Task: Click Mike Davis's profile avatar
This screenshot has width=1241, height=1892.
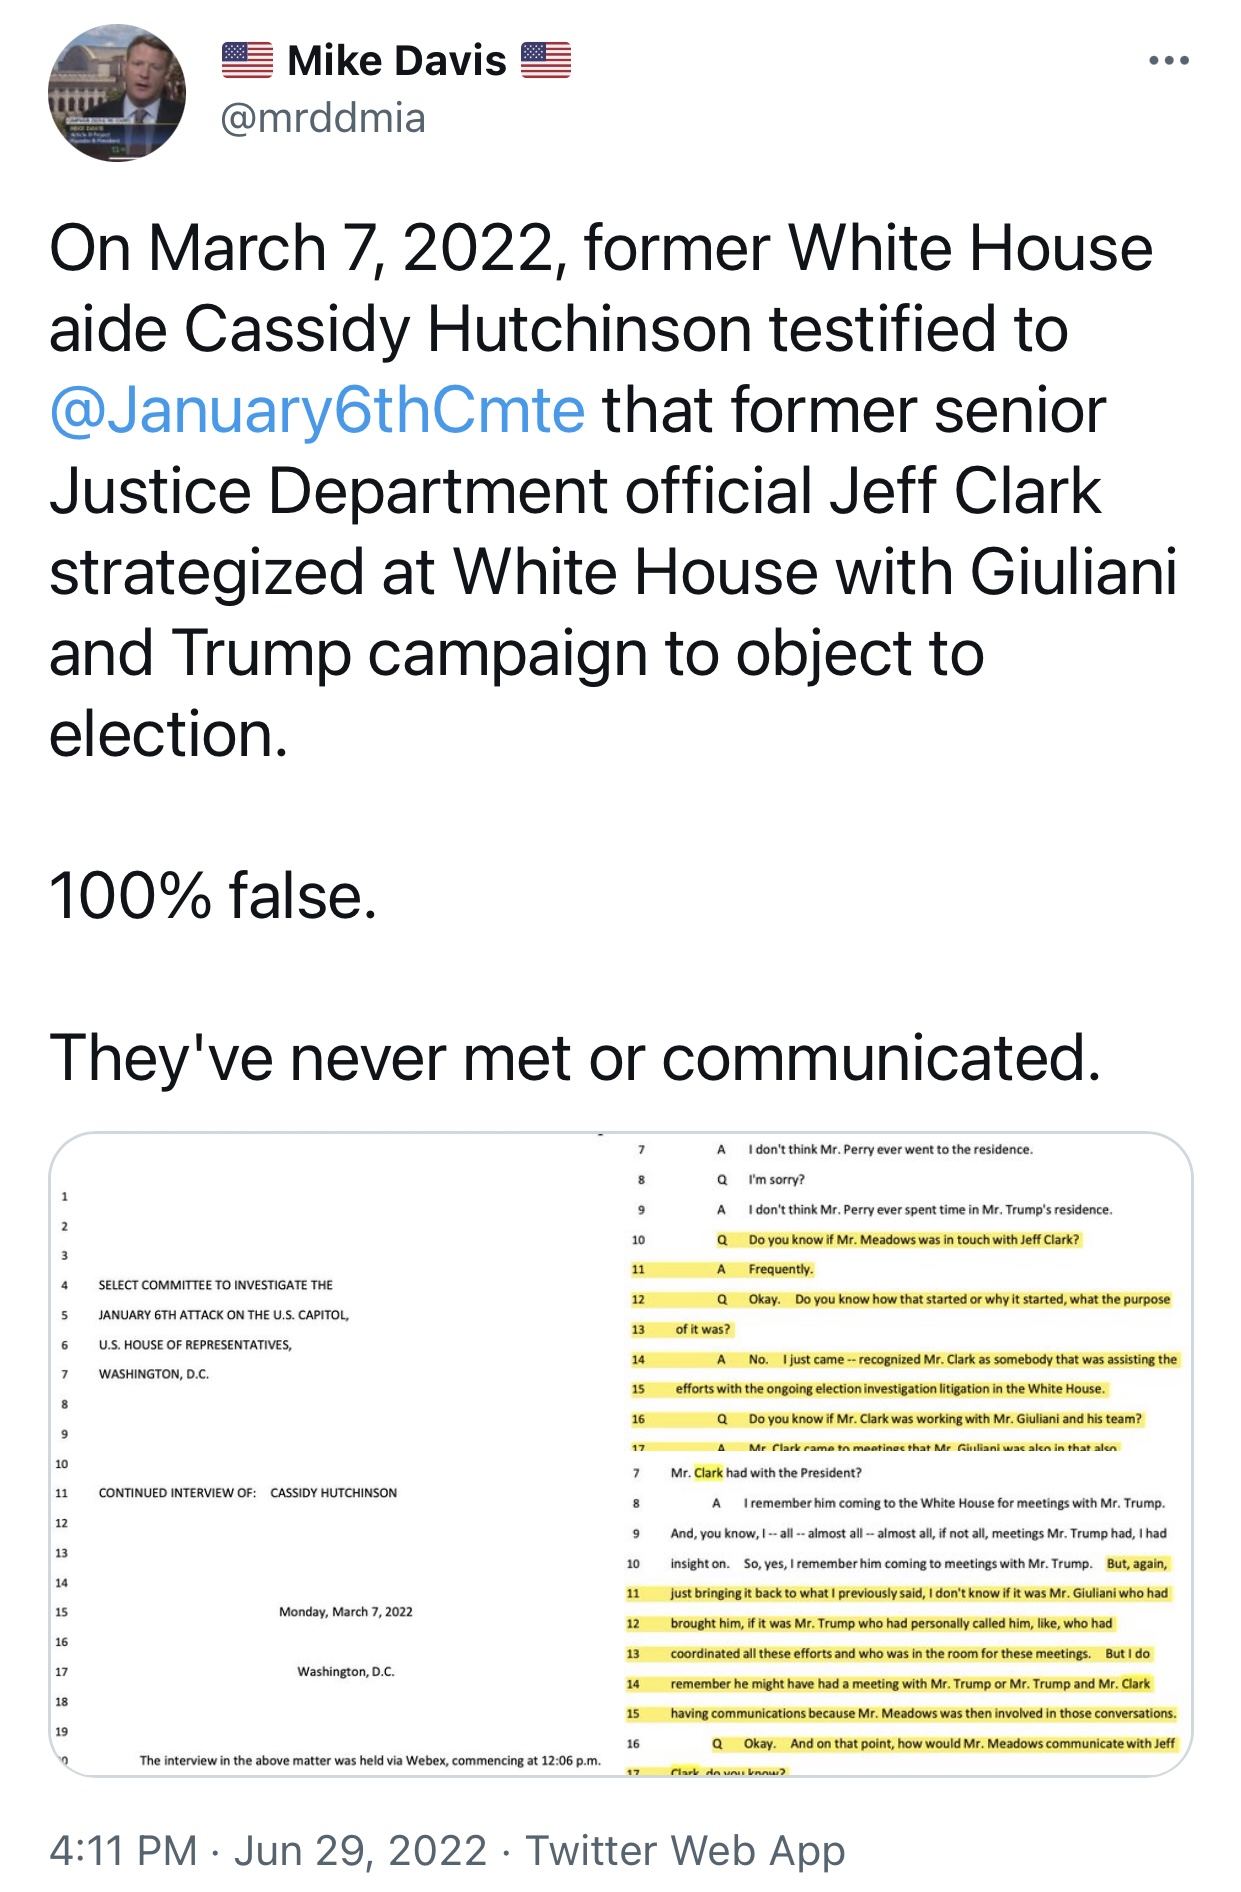Action: (117, 93)
